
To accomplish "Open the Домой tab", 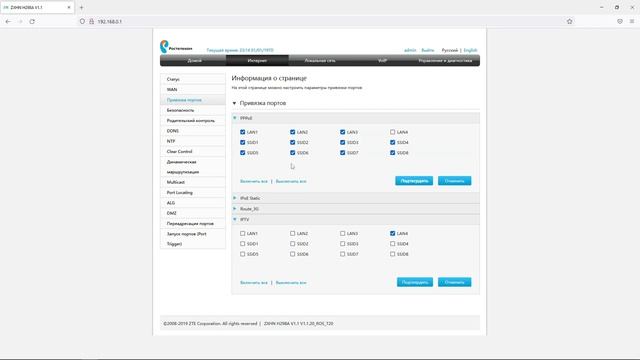I will click(x=194, y=60).
